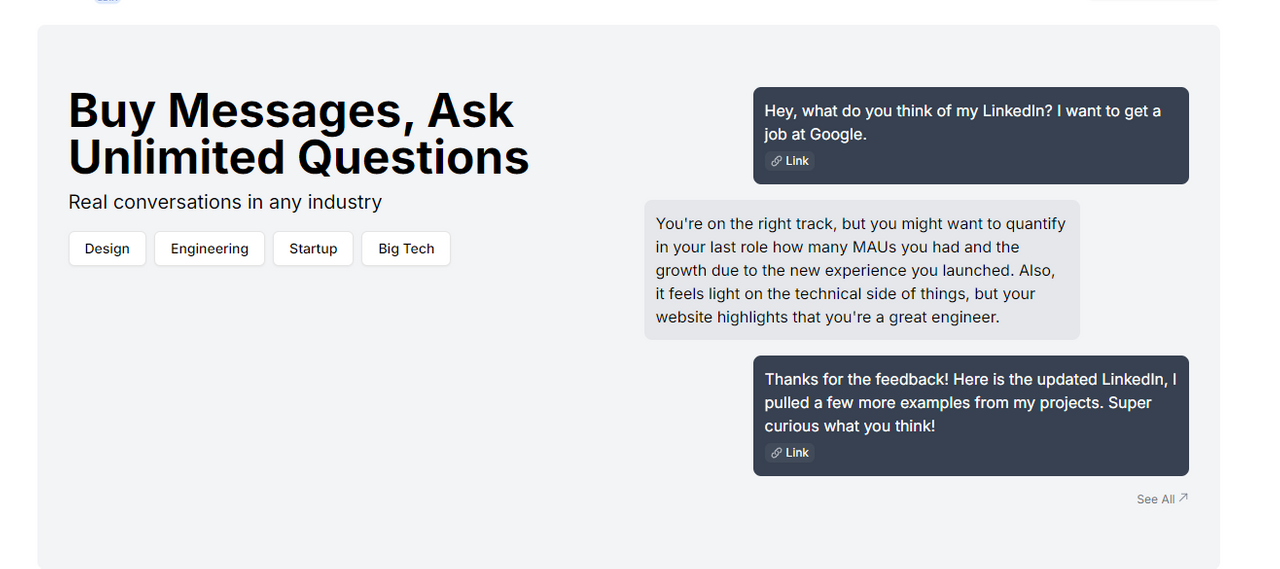
Task: Select the Engineering industry filter
Action: [x=209, y=249]
